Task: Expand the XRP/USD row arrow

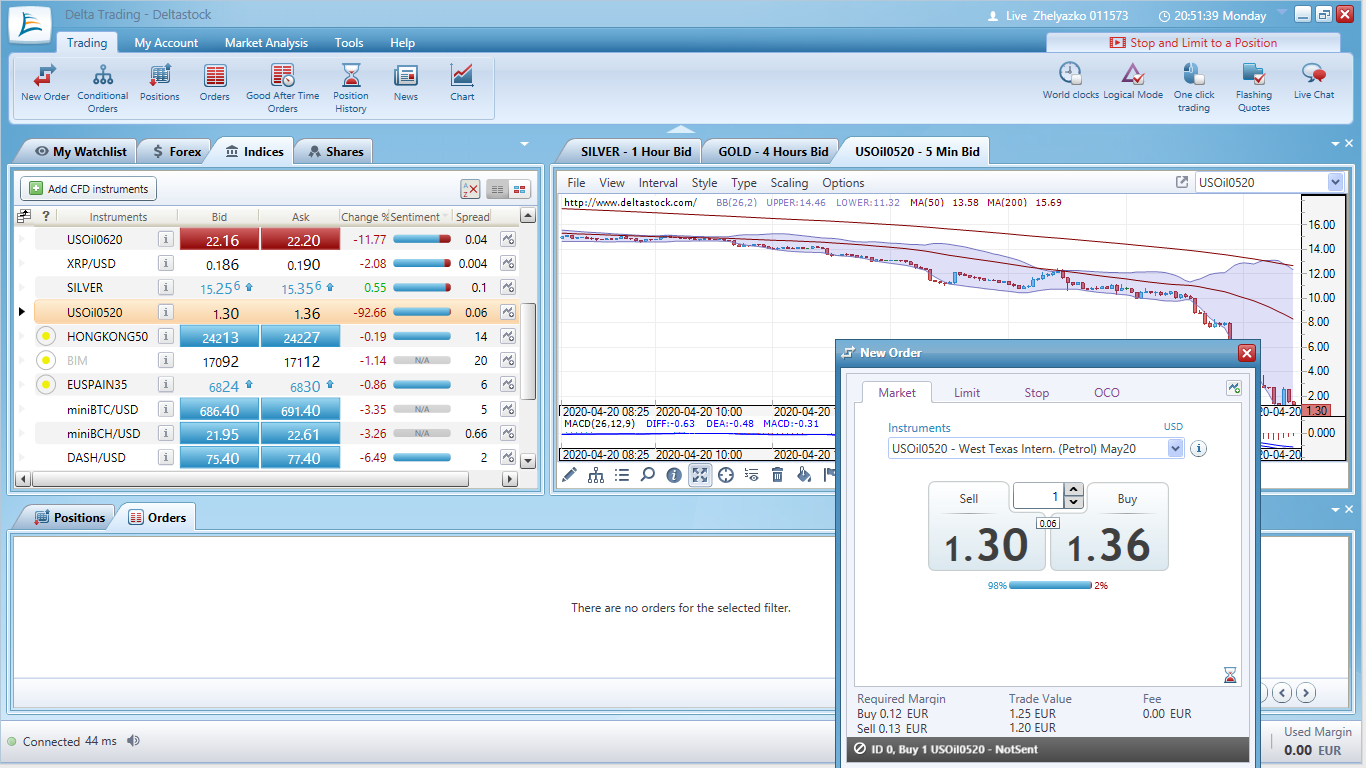Action: pyautogui.click(x=22, y=264)
